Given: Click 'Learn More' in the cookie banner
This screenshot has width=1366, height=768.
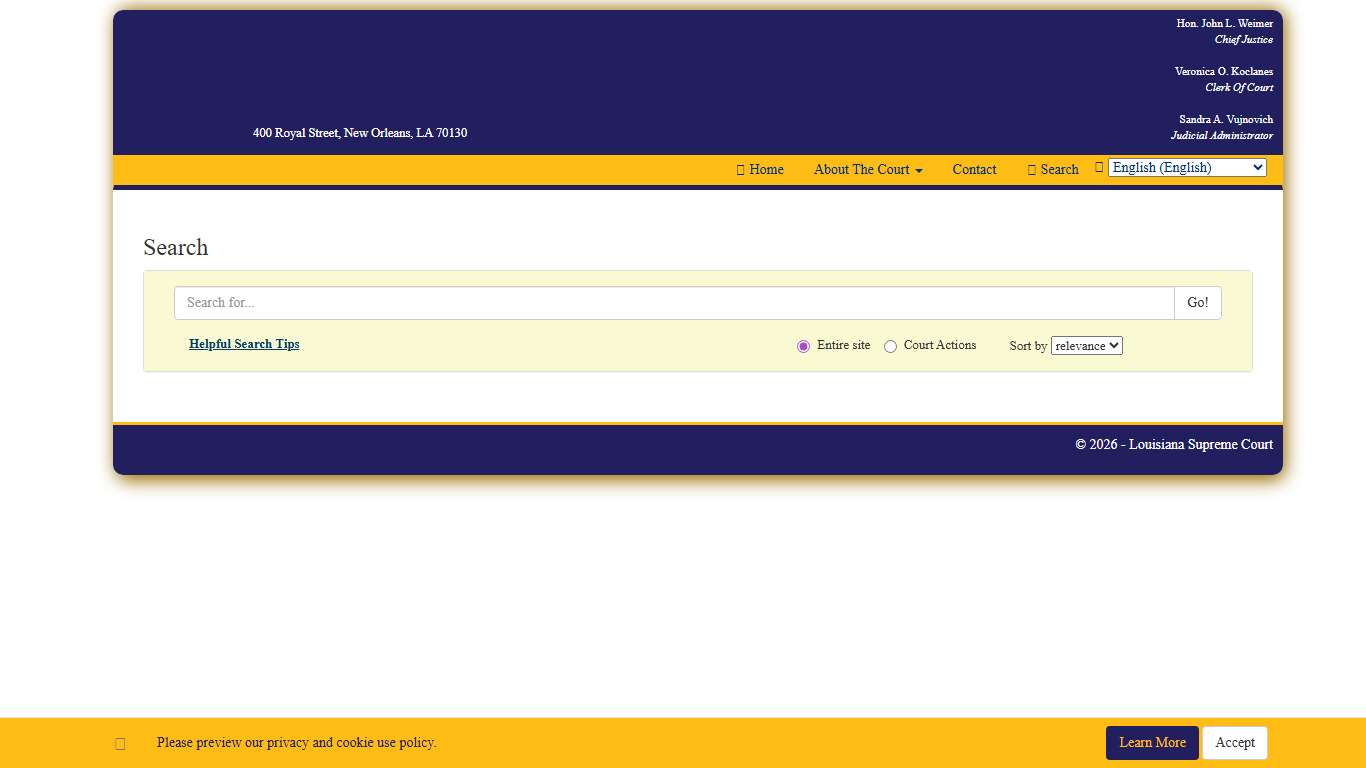Looking at the screenshot, I should tap(1152, 742).
